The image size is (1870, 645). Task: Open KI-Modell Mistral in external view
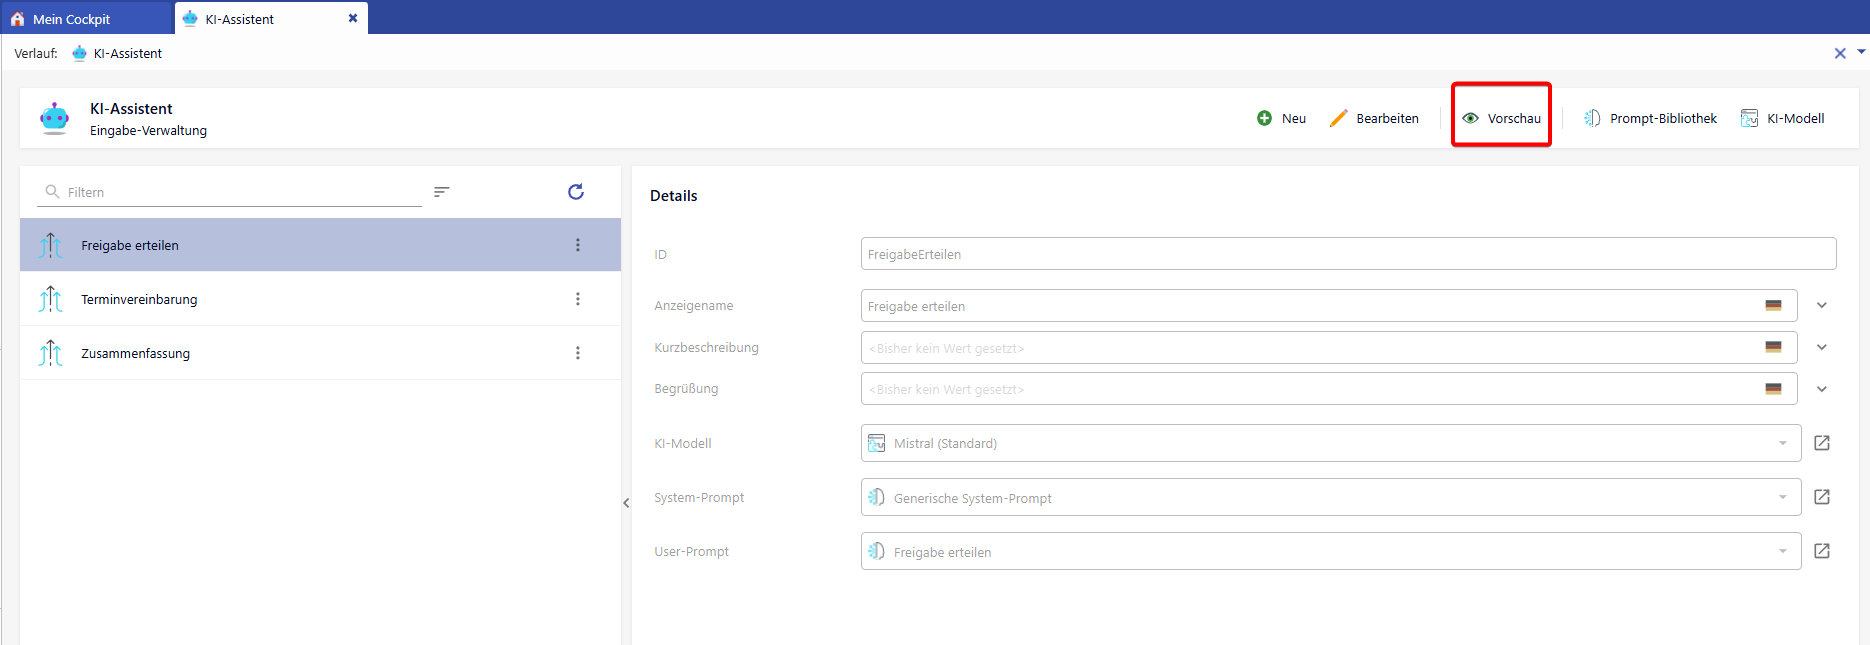click(x=1822, y=443)
